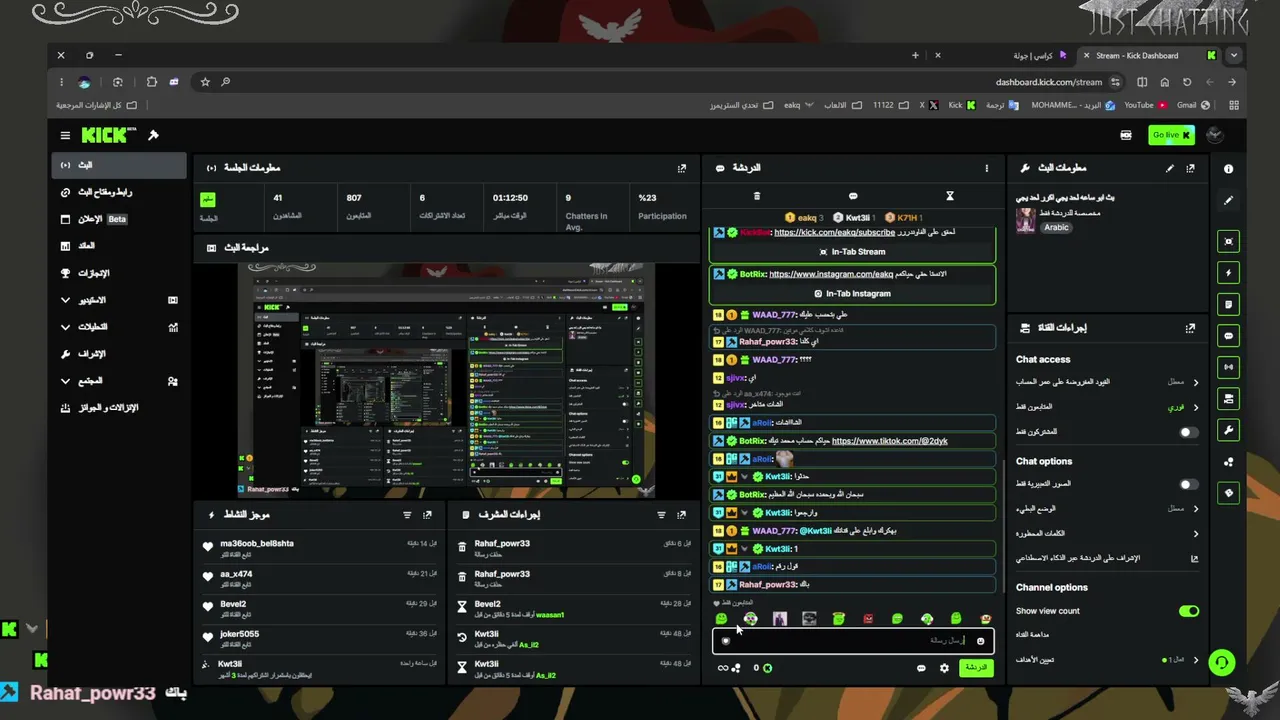Open the kick.com/eakq/subscribe link
The height and width of the screenshot is (720, 1280).
pos(834,232)
